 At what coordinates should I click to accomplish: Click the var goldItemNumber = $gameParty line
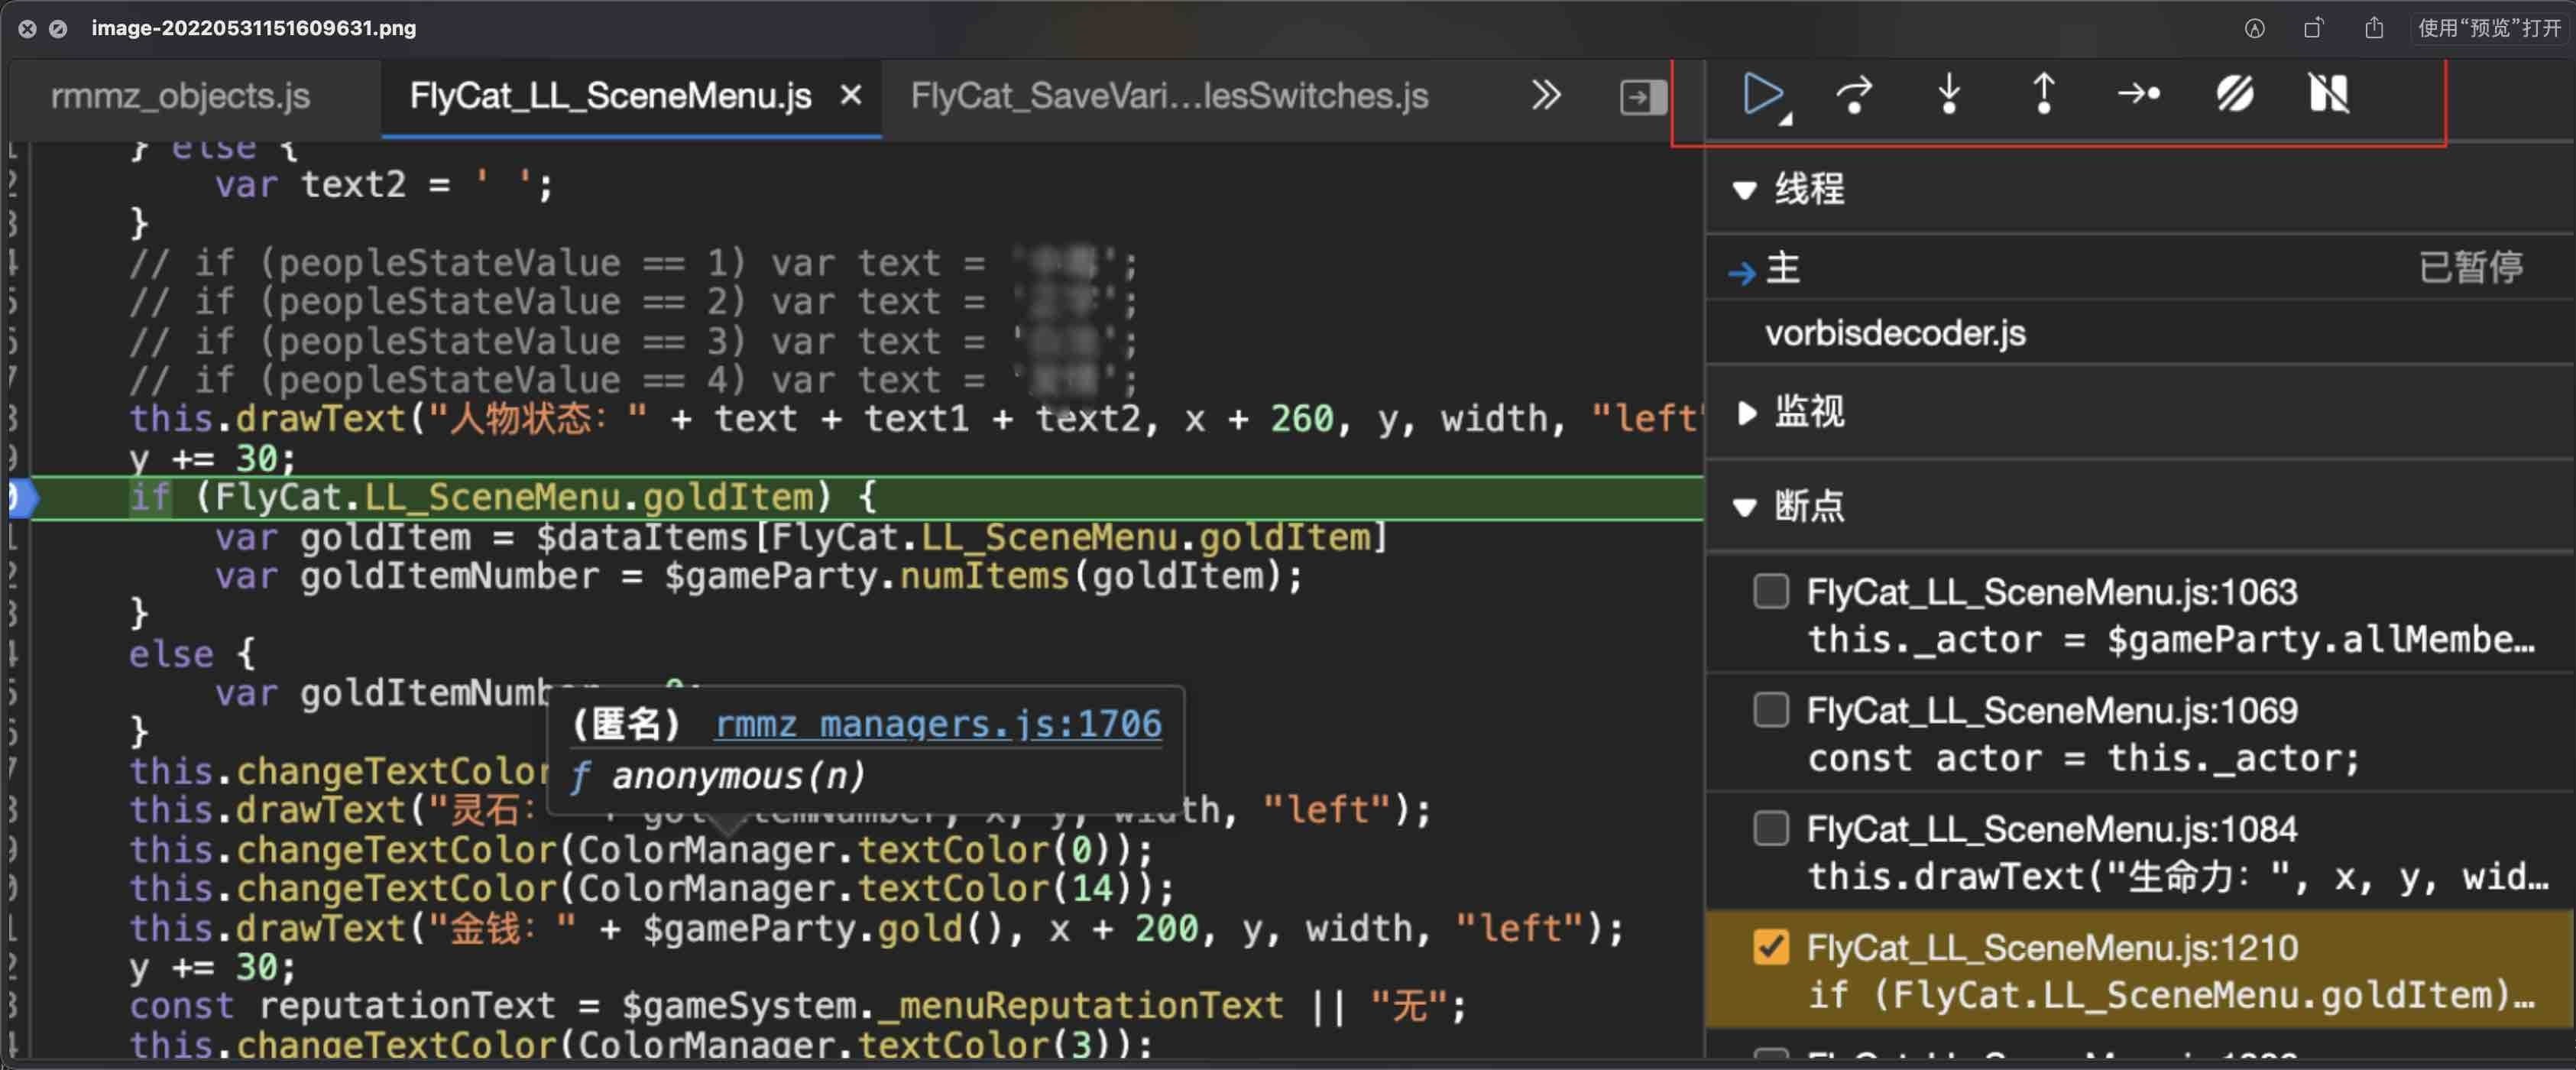pyautogui.click(x=759, y=576)
